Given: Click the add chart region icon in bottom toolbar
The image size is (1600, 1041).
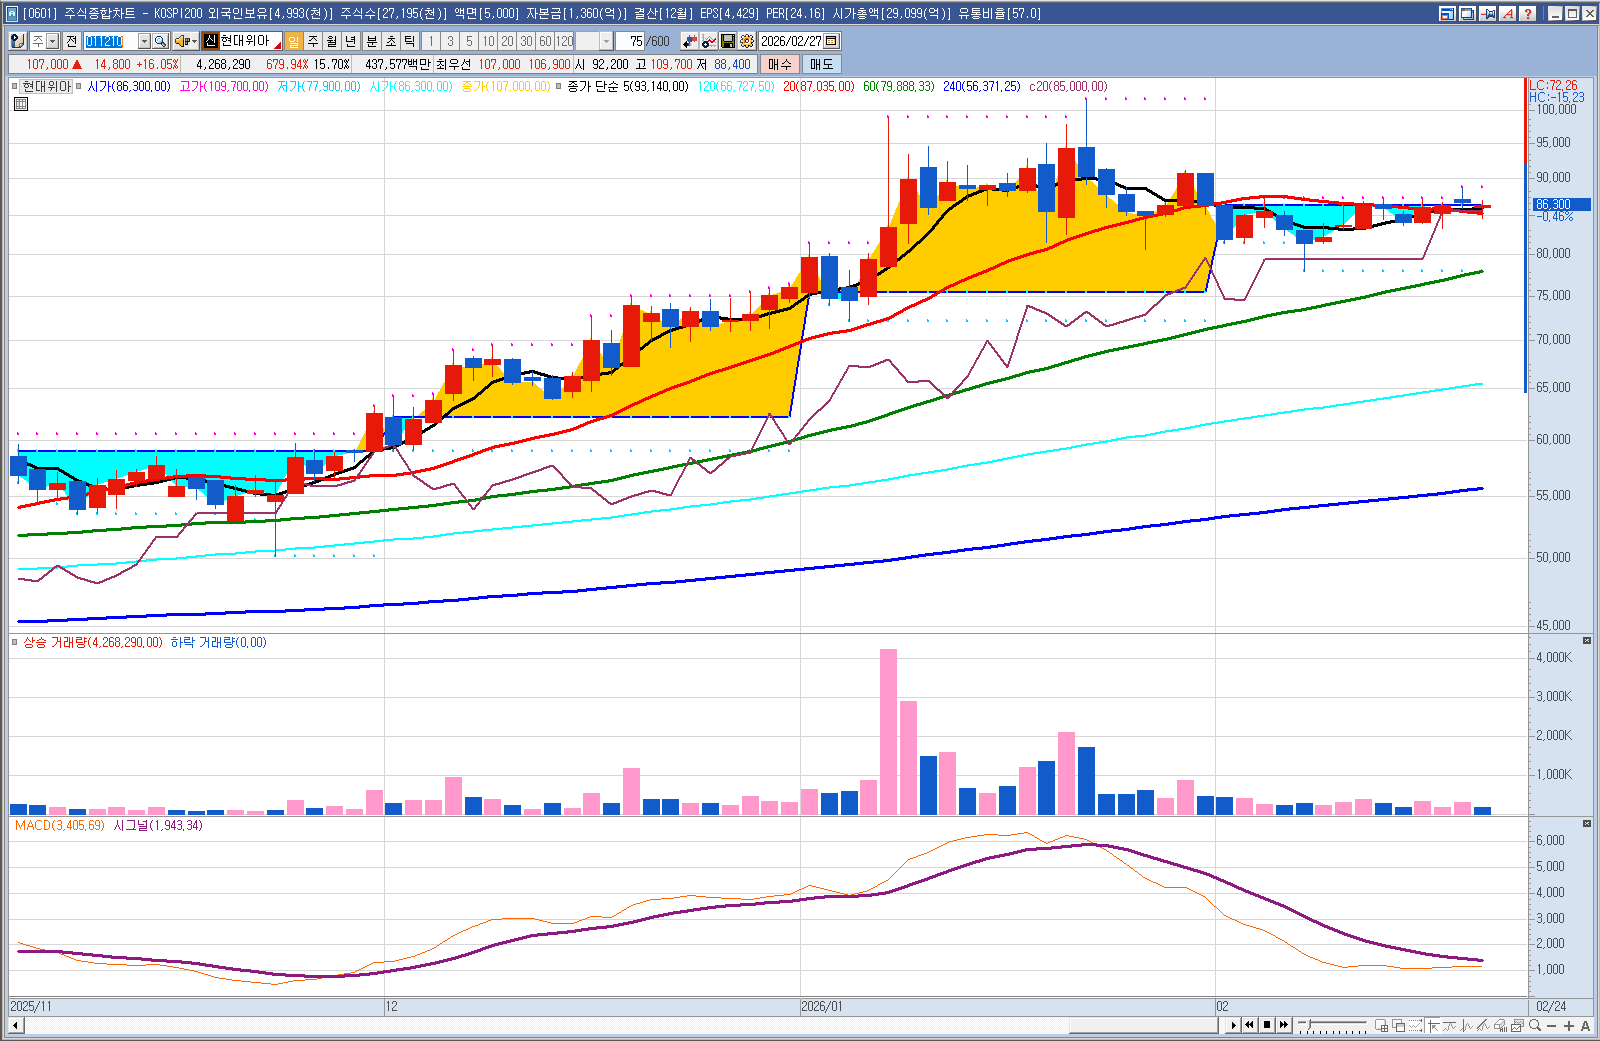Looking at the screenshot, I should 1382,1025.
